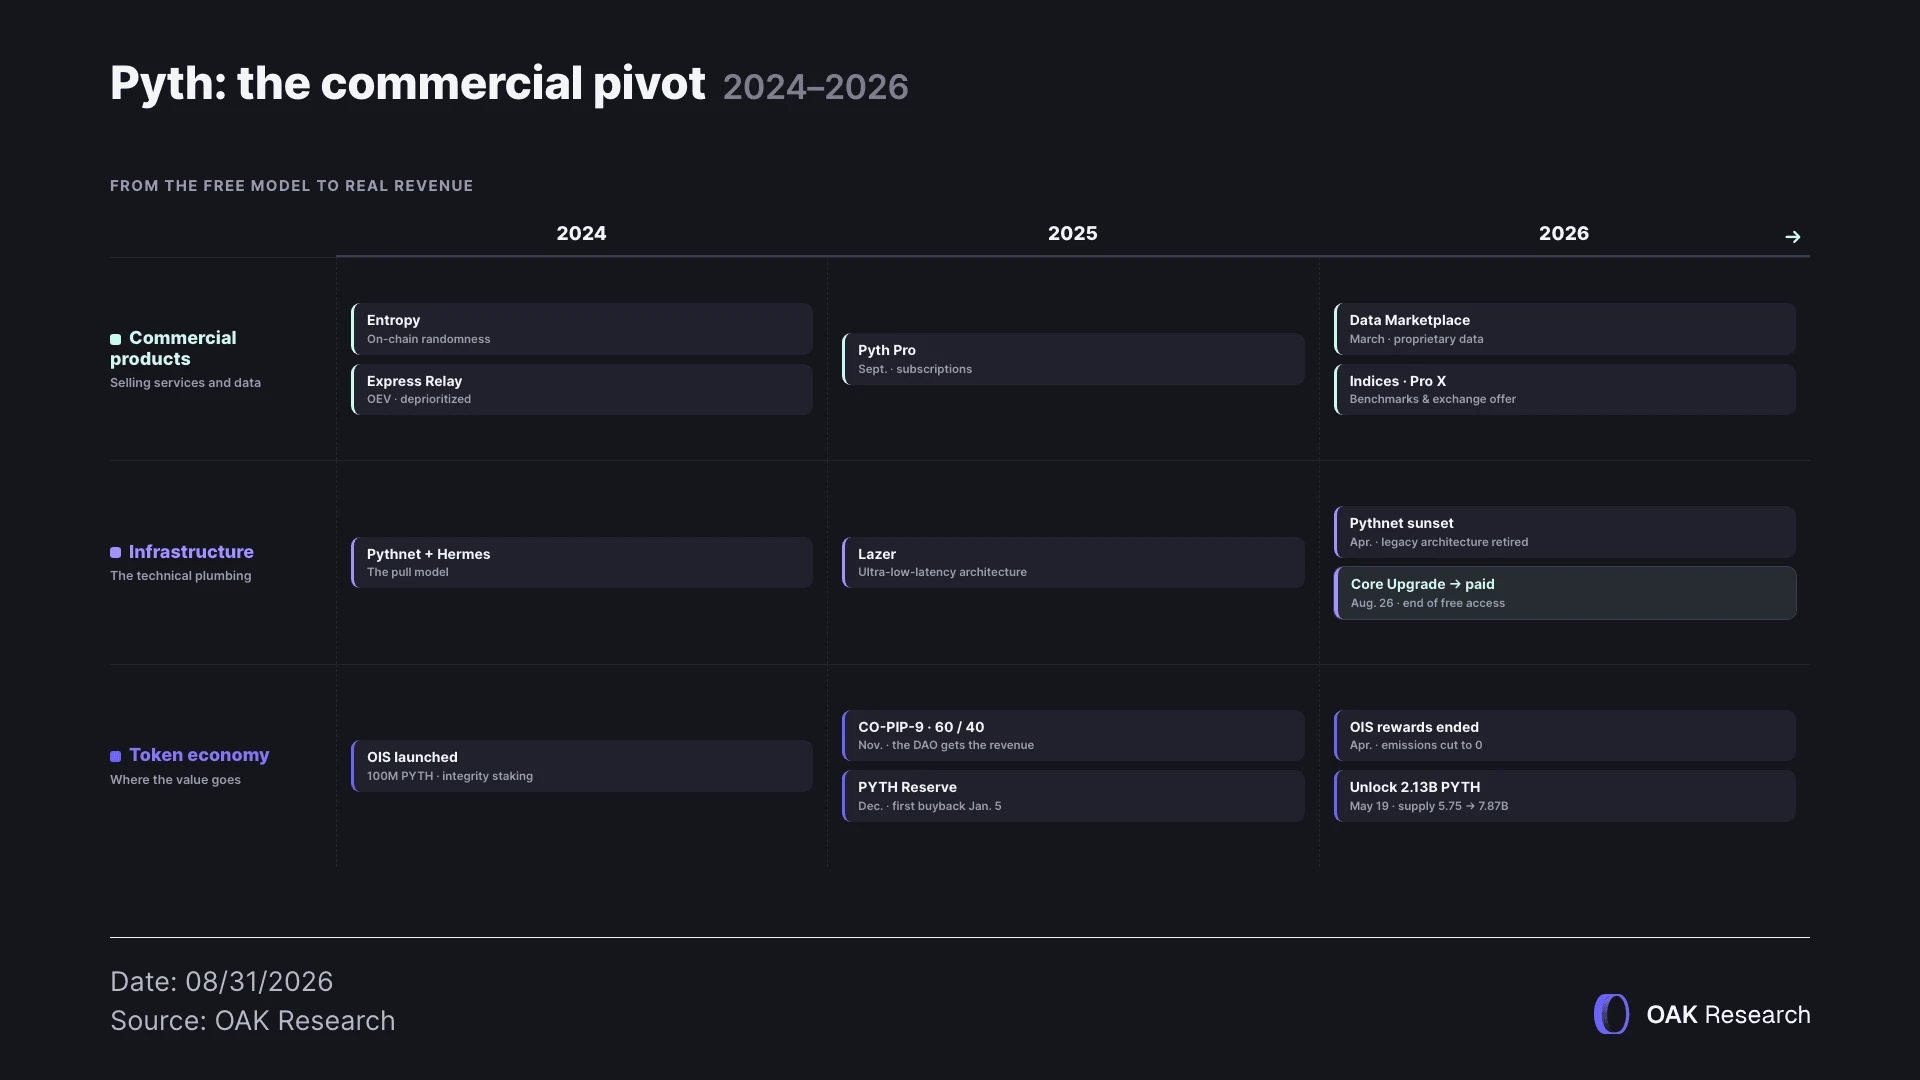
Task: Click the Token economy row label
Action: tap(199, 755)
